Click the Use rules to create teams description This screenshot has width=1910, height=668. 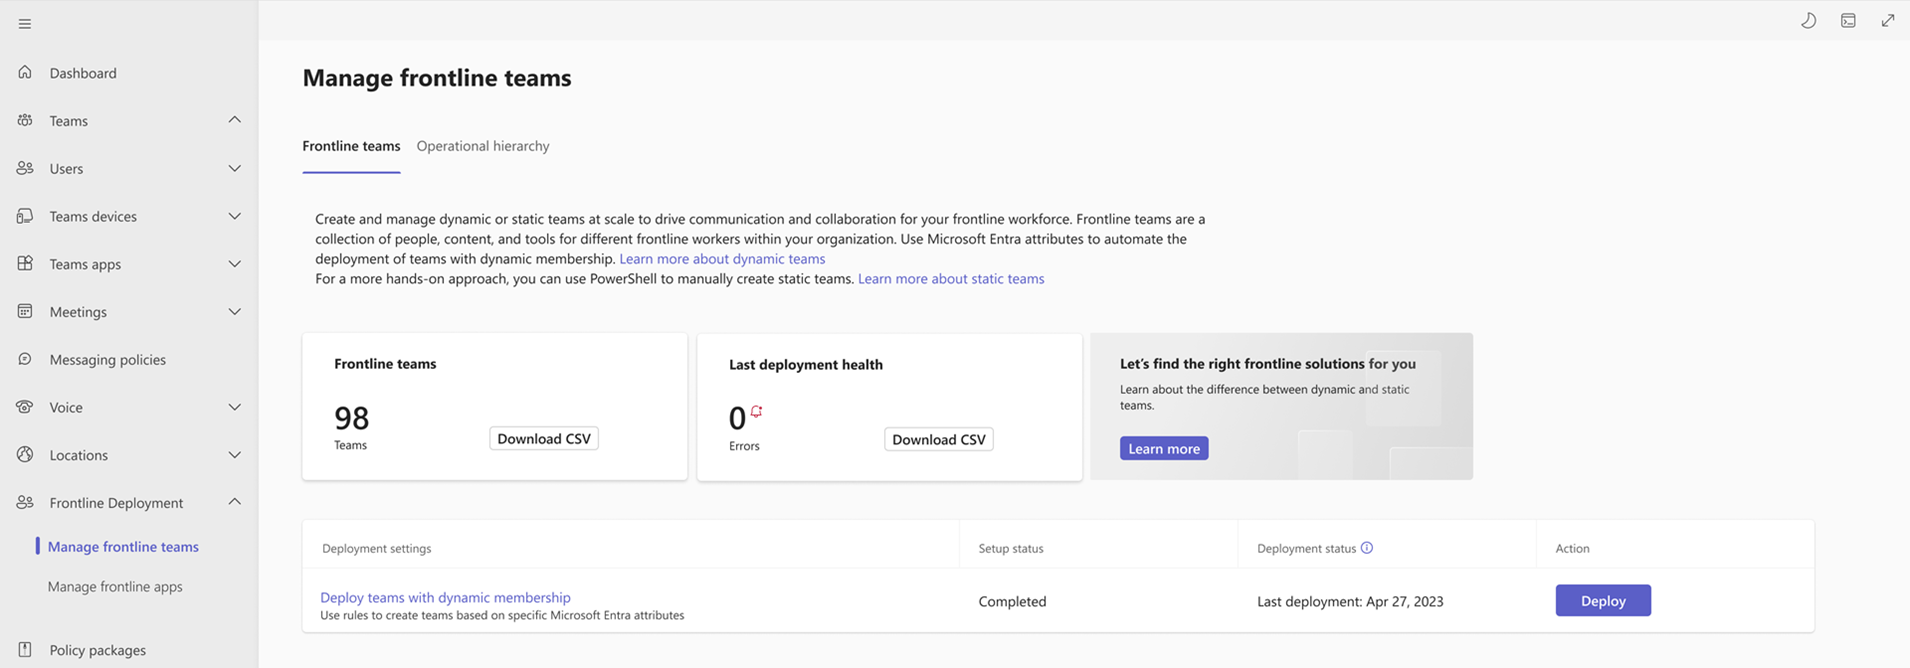pyautogui.click(x=502, y=616)
